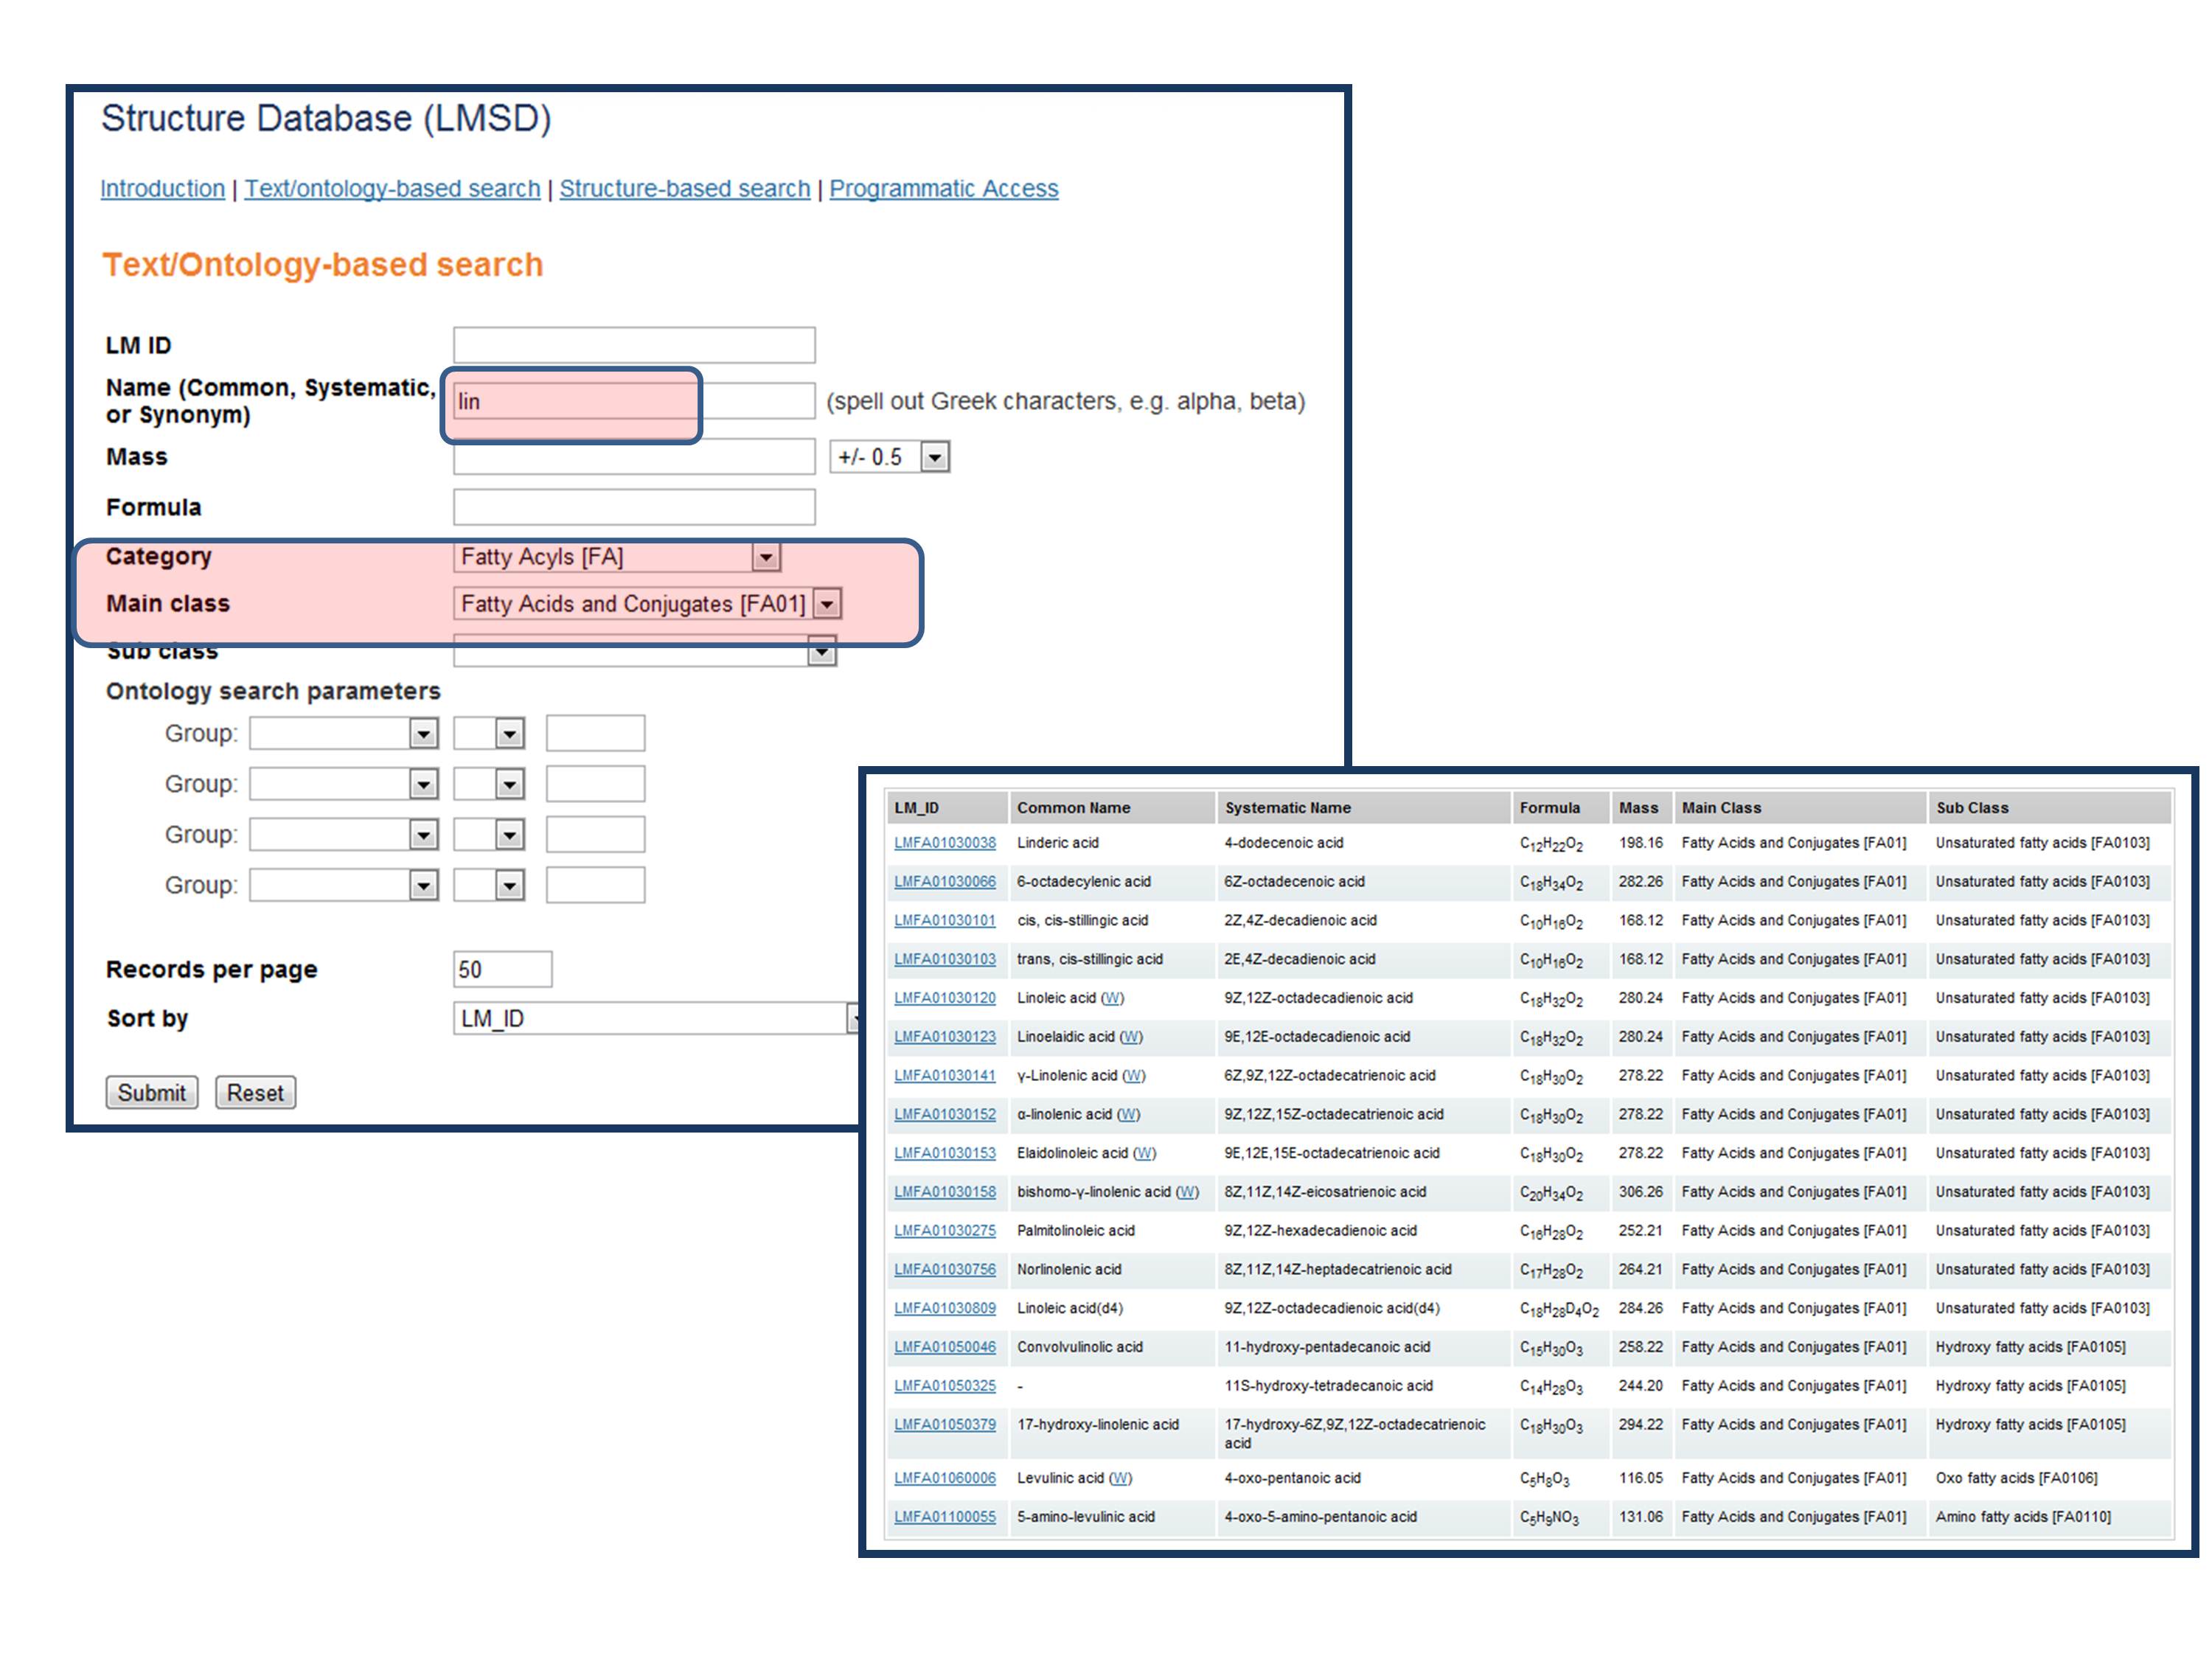Open record LMFA01060006 for Levulinic acid
The width and height of the screenshot is (2212, 1659).
[944, 1478]
